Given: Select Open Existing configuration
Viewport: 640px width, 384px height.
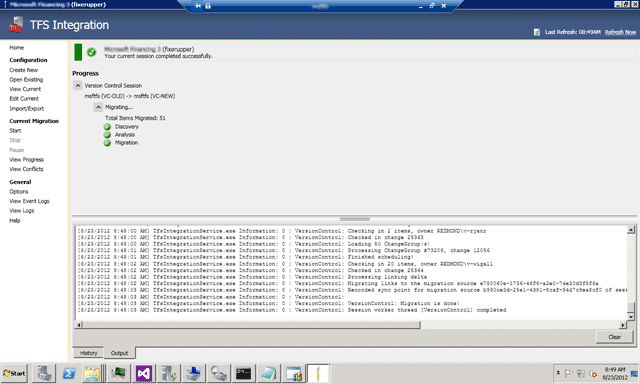Looking at the screenshot, I should click(x=26, y=80).
